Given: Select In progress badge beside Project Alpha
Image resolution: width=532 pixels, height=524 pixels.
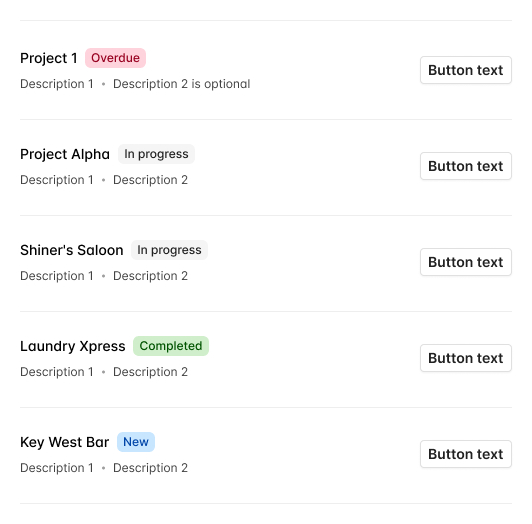Looking at the screenshot, I should pos(156,154).
